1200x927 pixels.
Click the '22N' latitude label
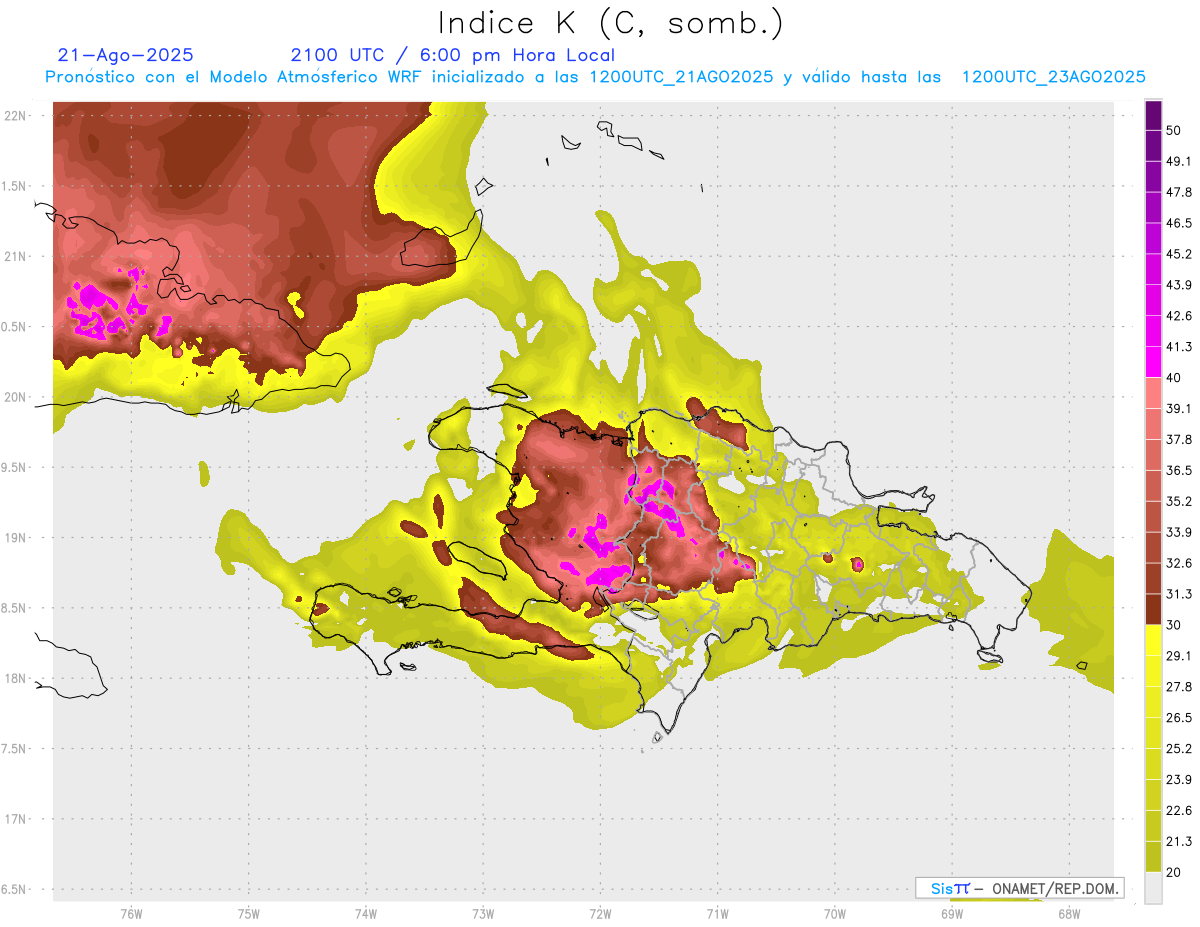(x=15, y=115)
